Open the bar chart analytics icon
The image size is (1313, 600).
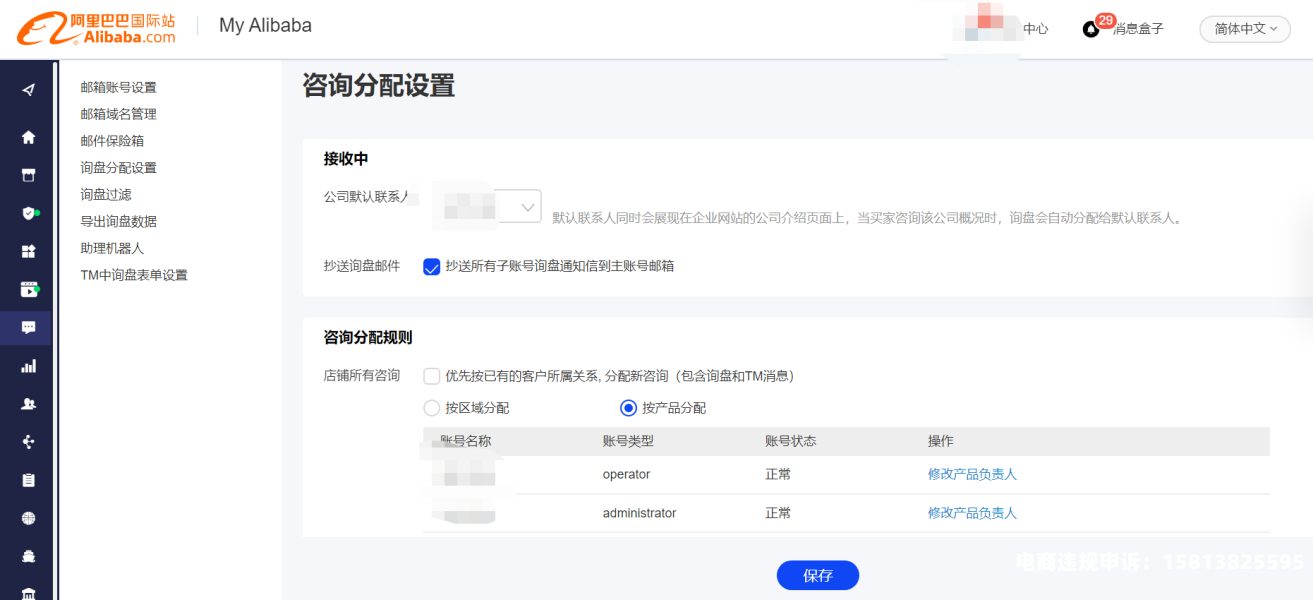pos(28,366)
